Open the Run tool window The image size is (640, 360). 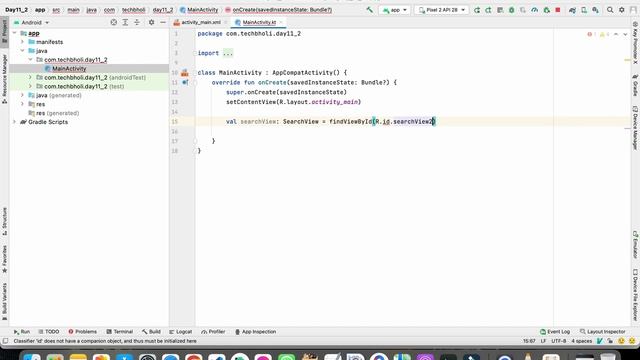coord(22,332)
